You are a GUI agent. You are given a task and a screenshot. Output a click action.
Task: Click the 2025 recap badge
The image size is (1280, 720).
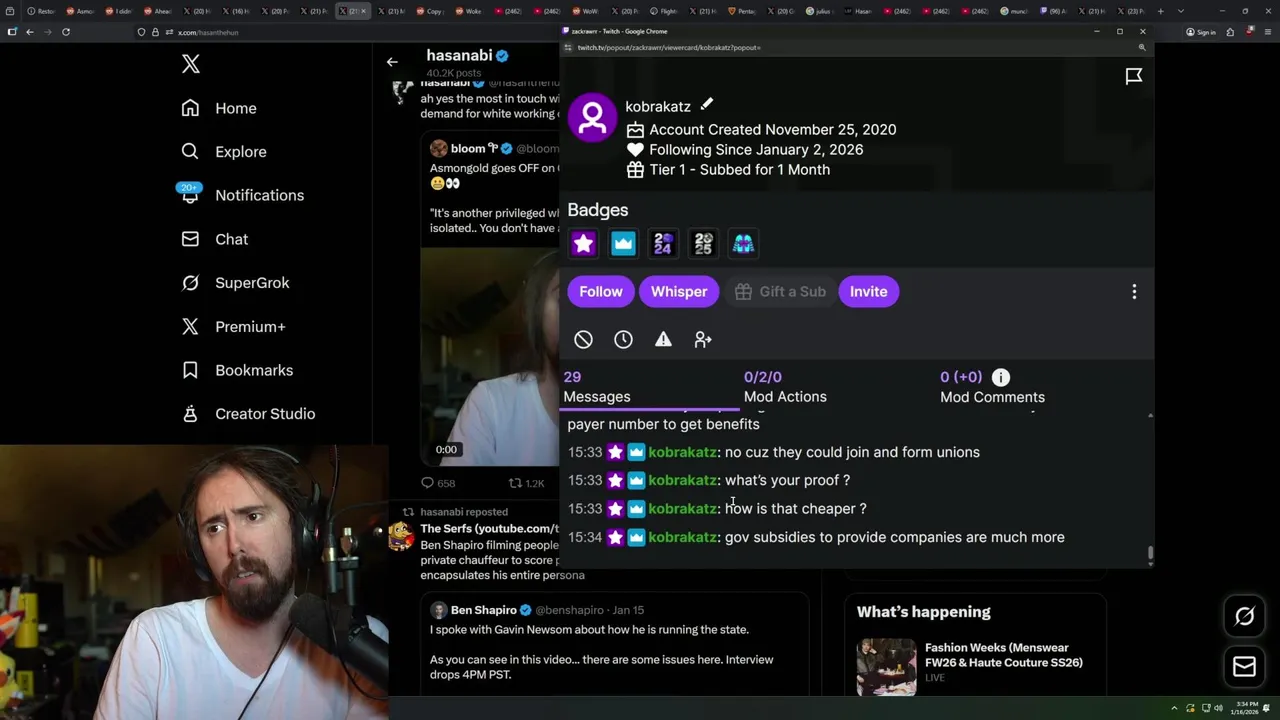click(x=703, y=243)
